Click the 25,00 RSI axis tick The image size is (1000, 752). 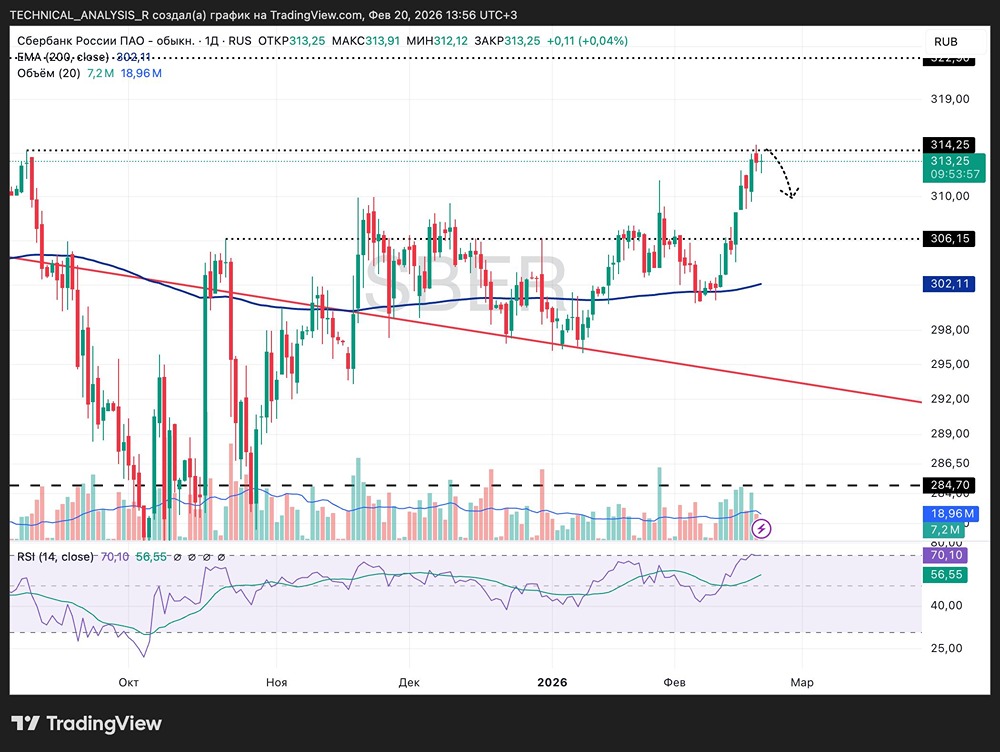[x=946, y=648]
